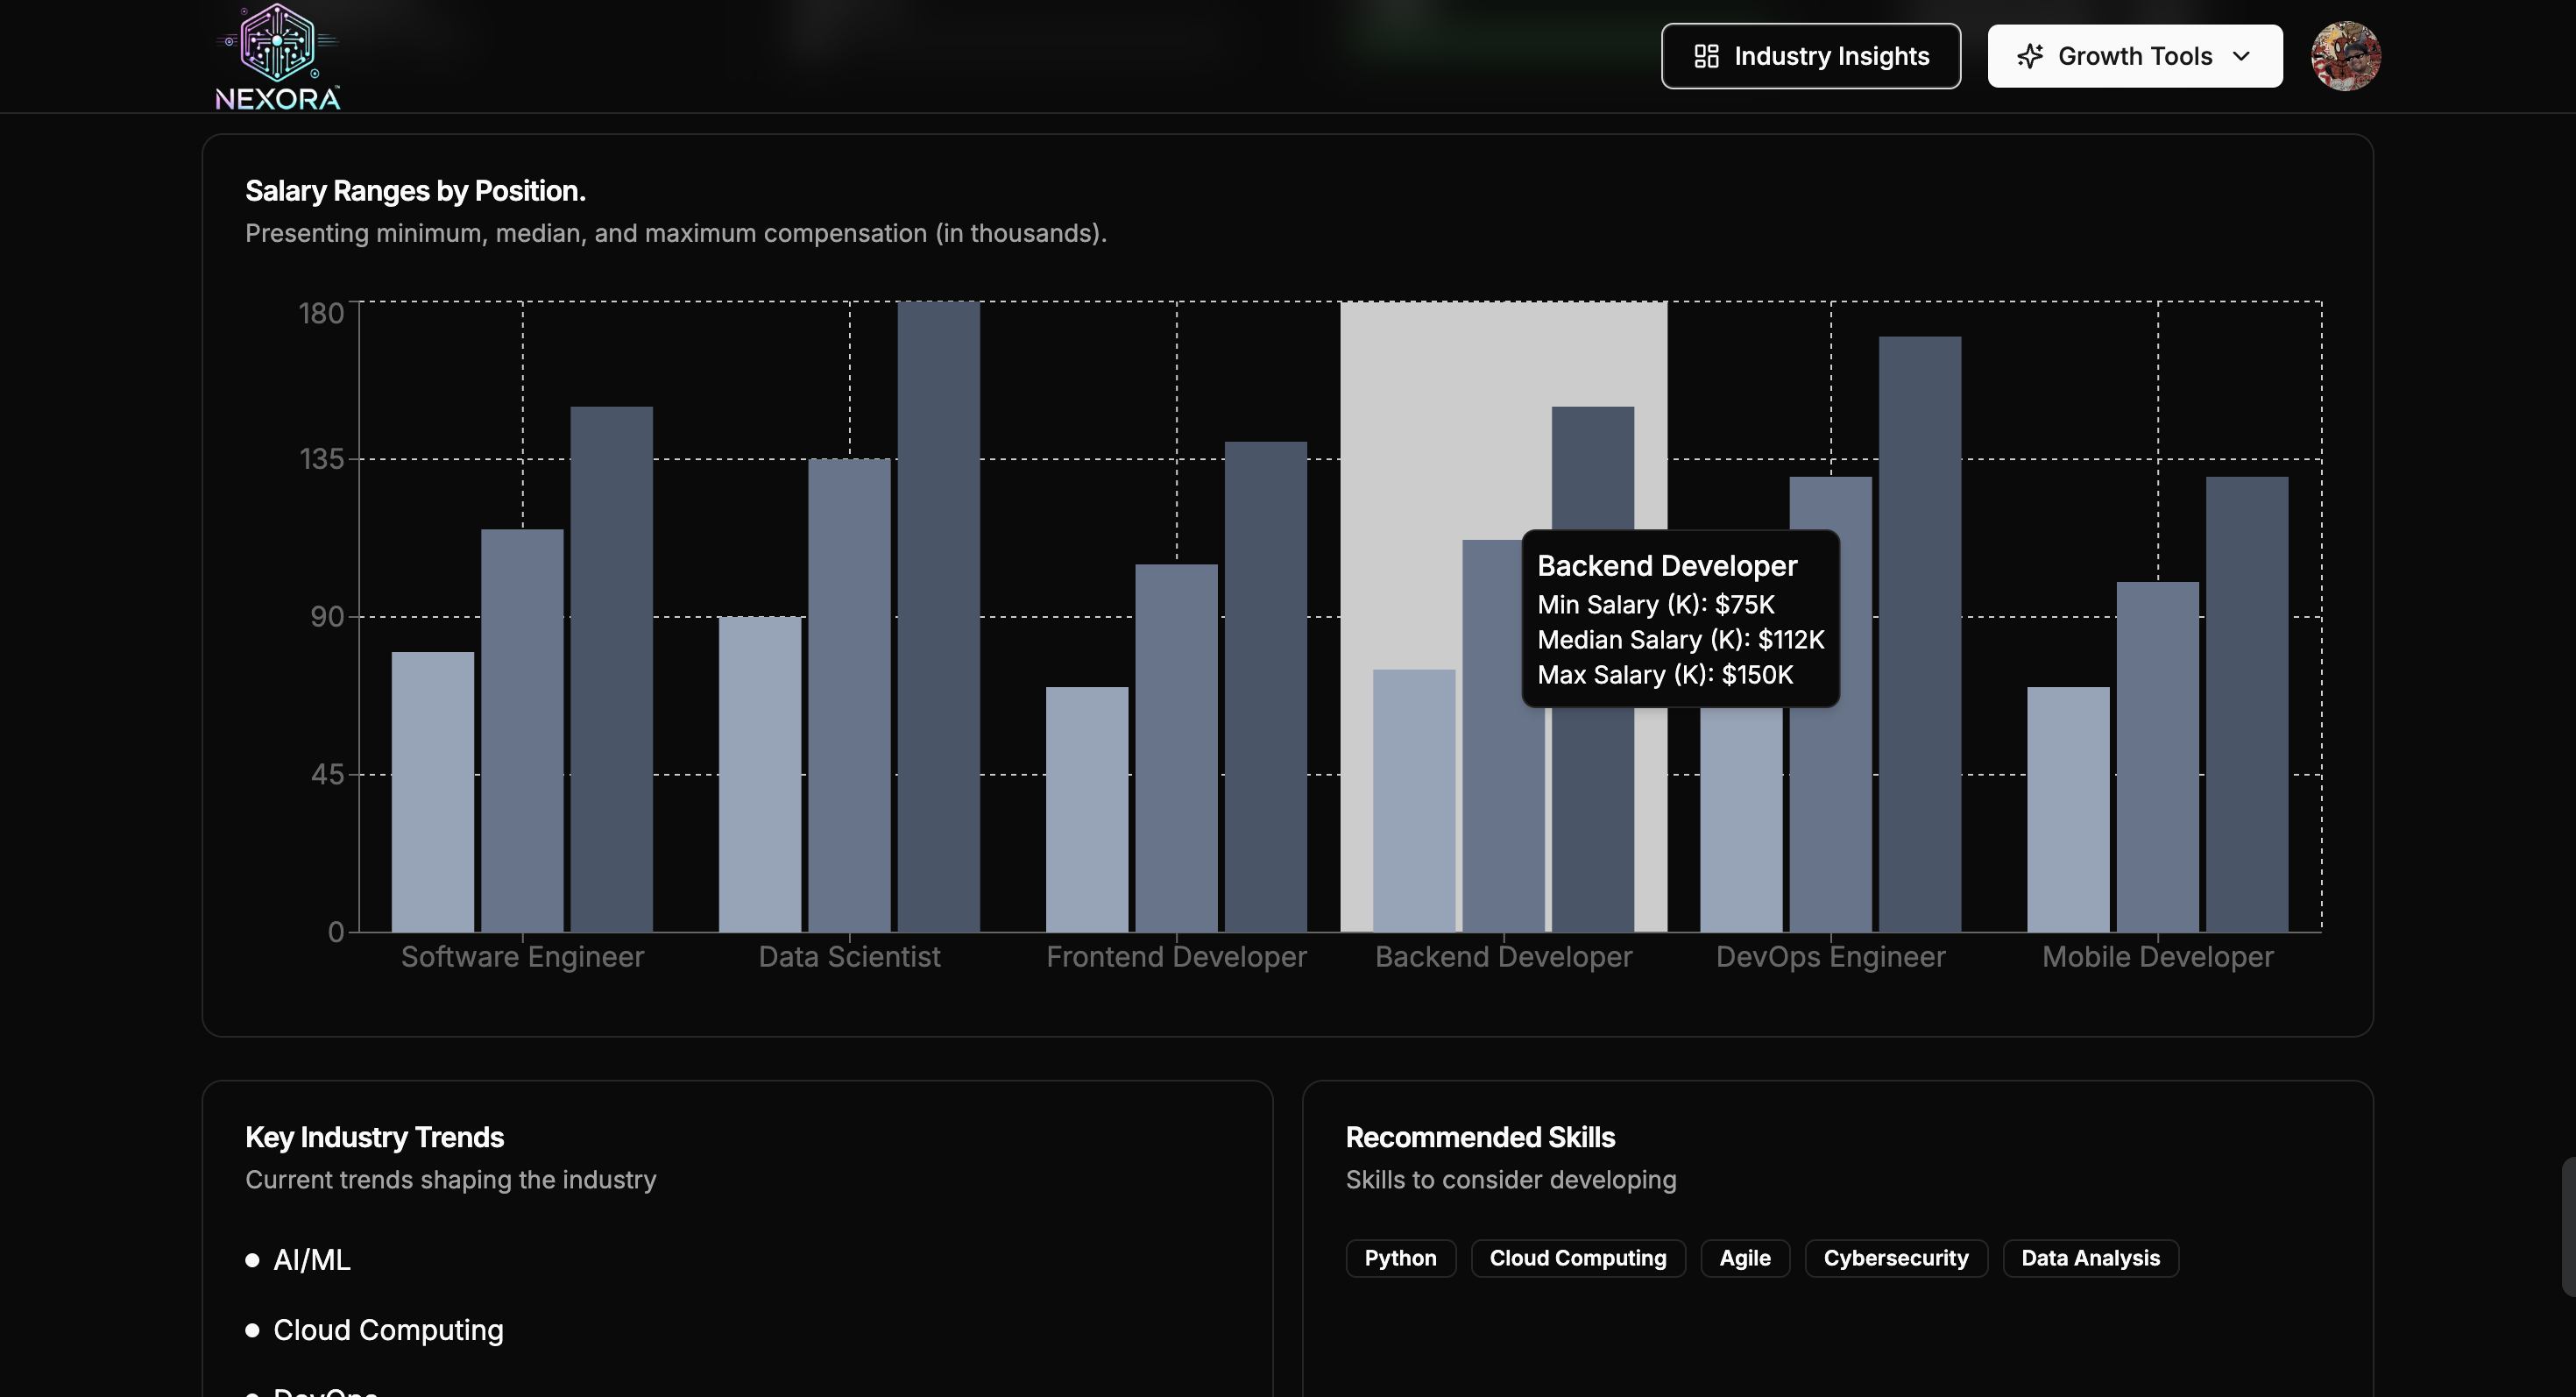Click the AI/ML trend item

point(311,1260)
